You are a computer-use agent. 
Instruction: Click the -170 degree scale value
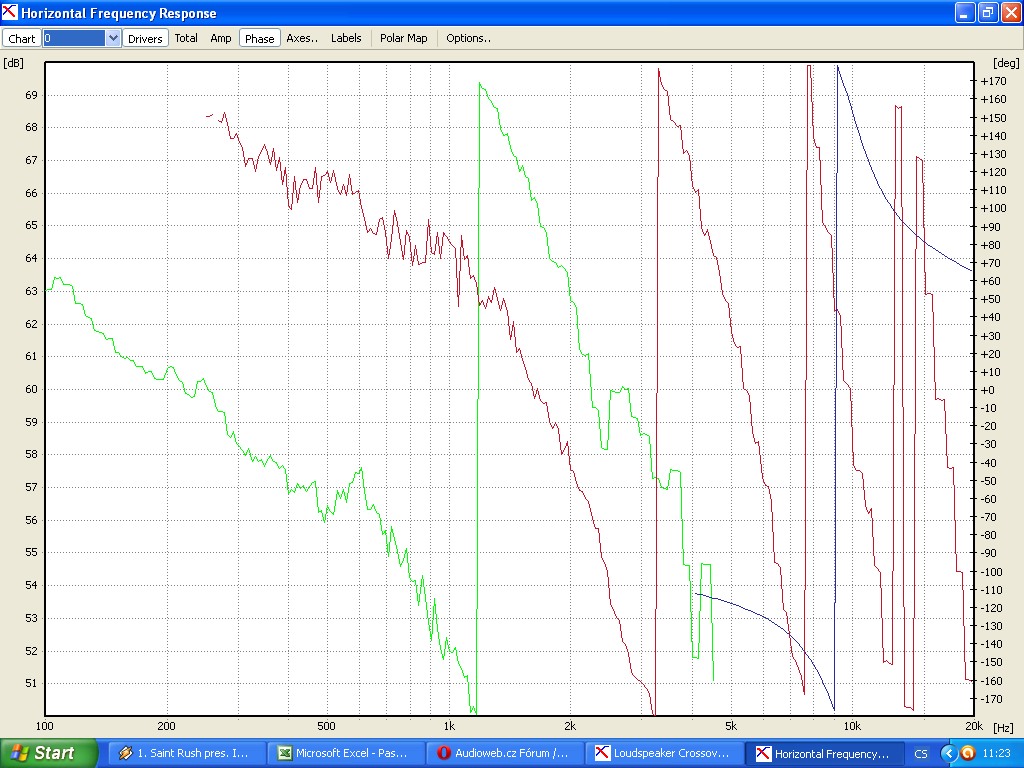(993, 699)
